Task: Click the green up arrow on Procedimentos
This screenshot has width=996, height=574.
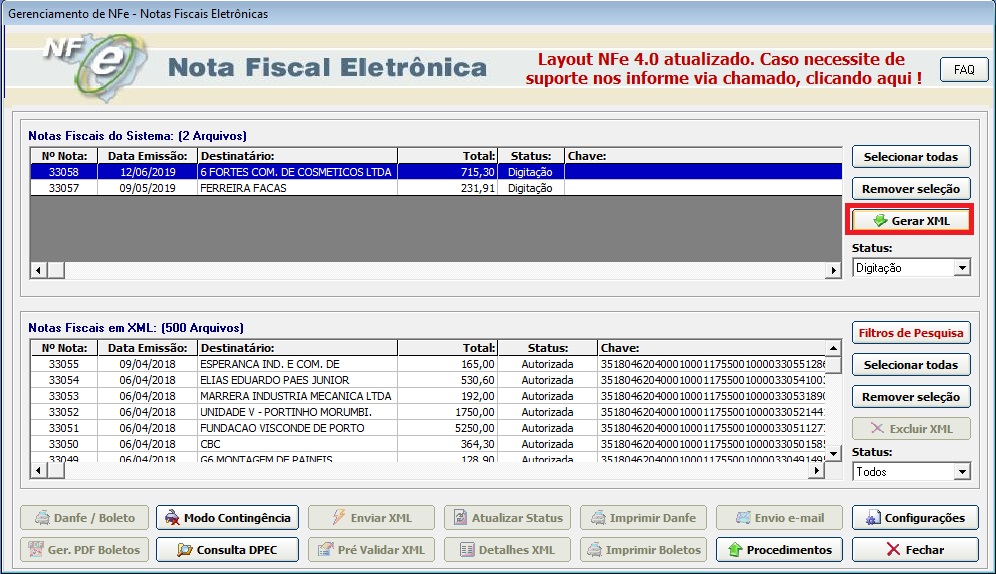Action: pos(735,549)
